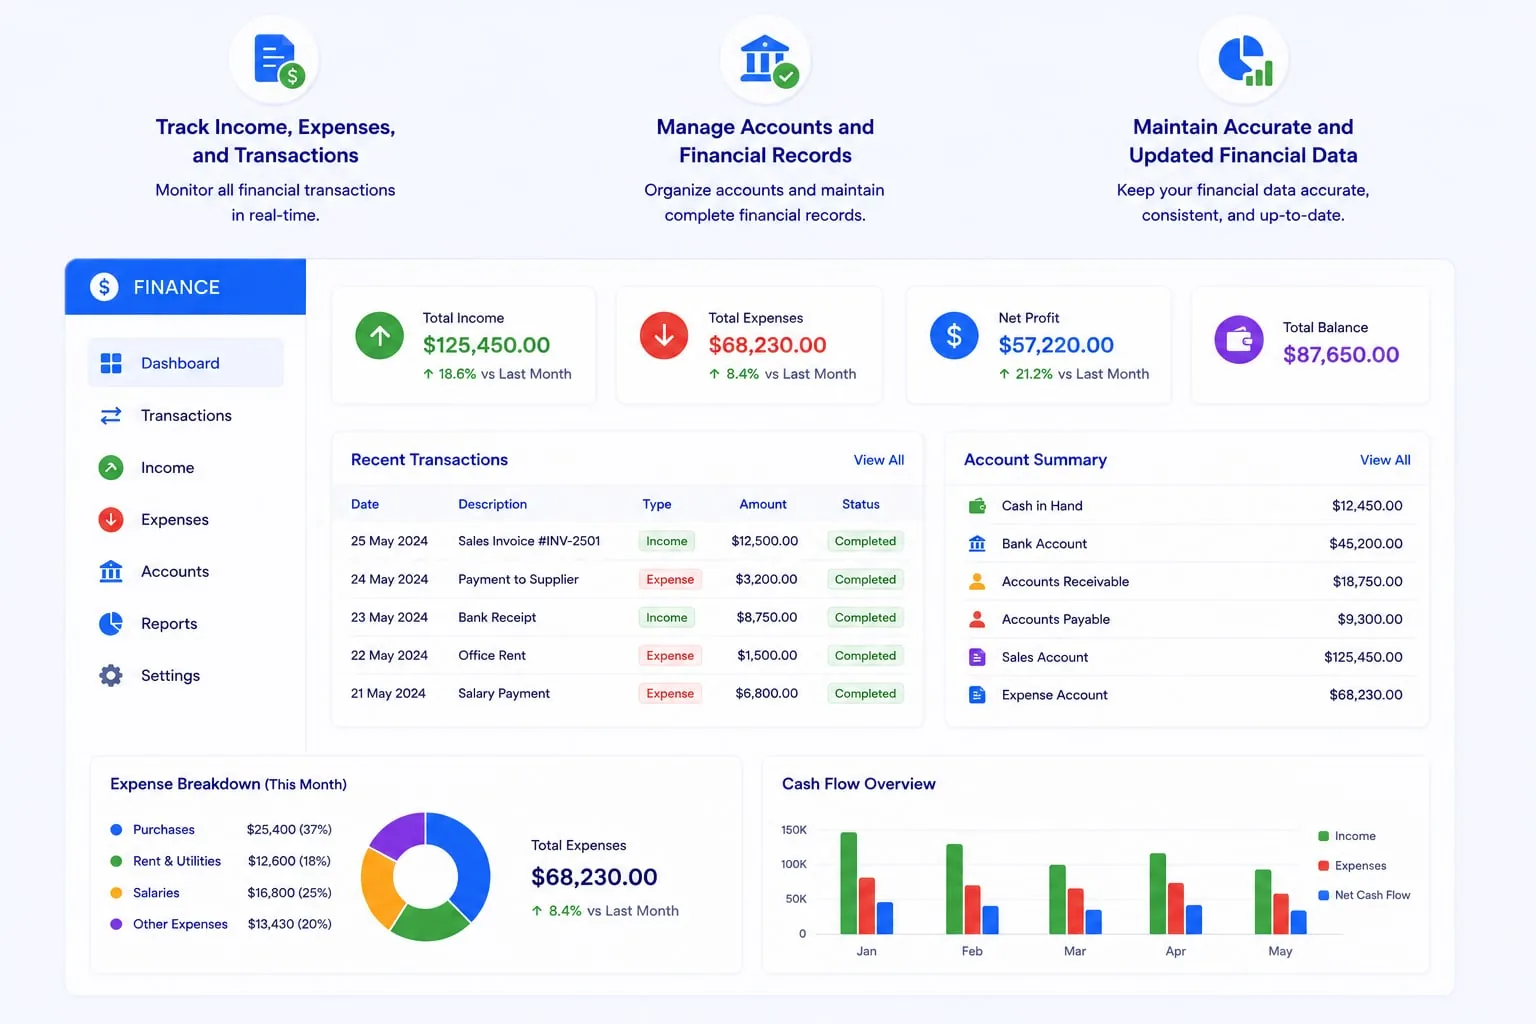Go to the Transactions menu item
This screenshot has height=1024, width=1536.
click(186, 415)
